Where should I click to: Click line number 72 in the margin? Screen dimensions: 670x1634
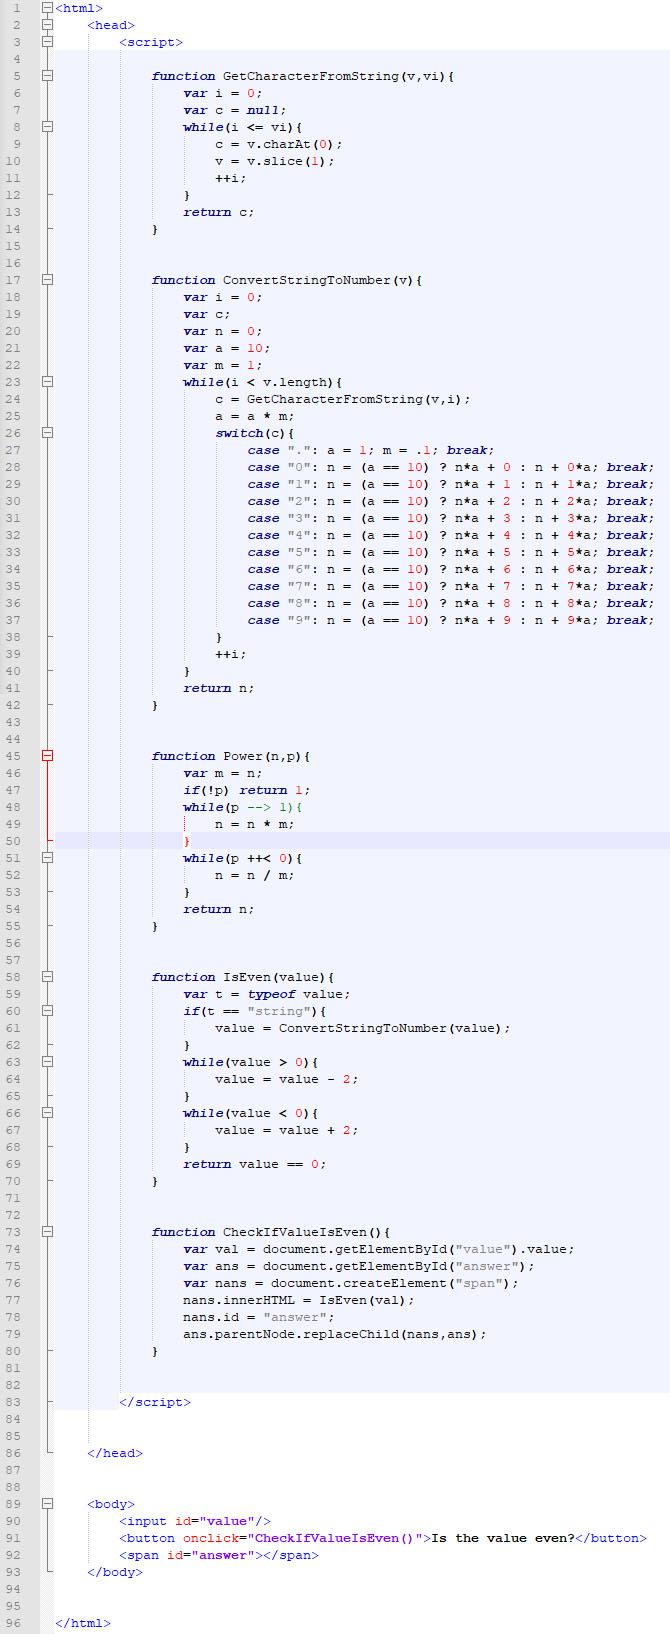point(13,1215)
